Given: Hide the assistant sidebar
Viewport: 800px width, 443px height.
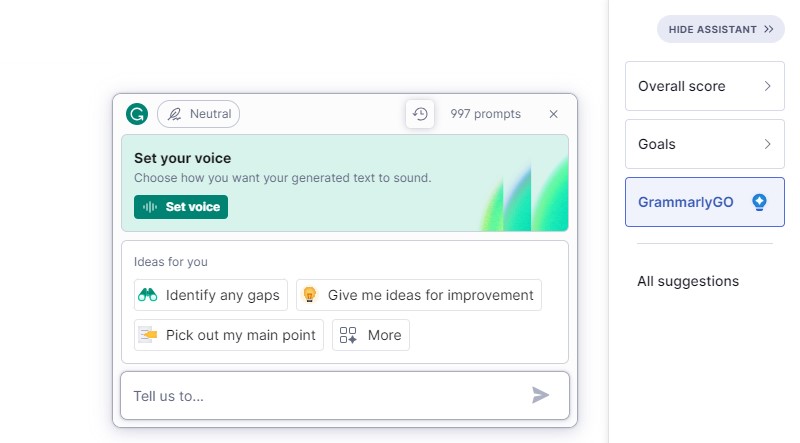Looking at the screenshot, I should (x=721, y=29).
